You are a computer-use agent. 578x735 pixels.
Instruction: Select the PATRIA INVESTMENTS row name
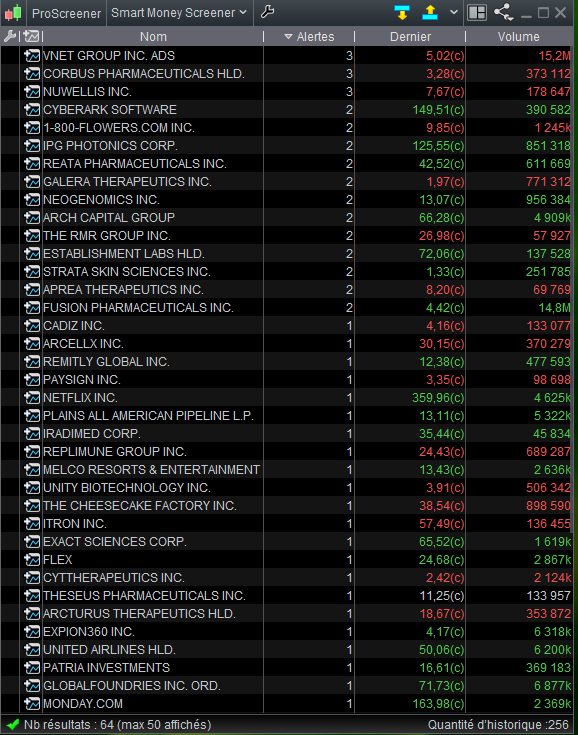pos(106,668)
